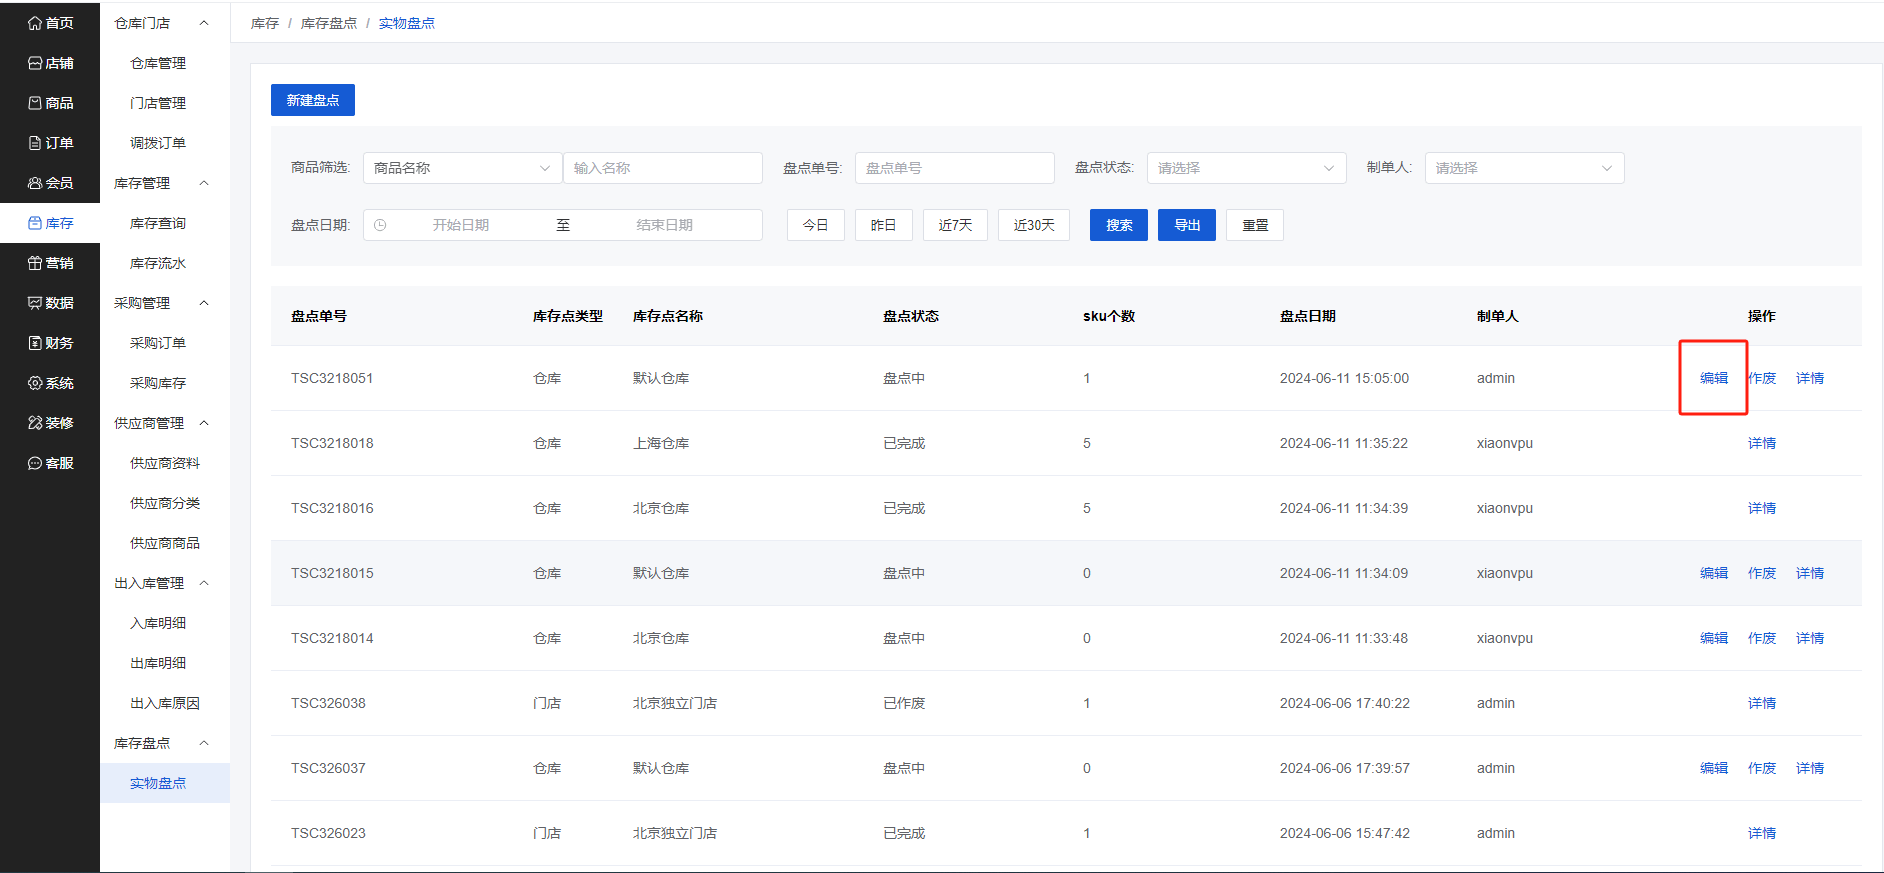
Task: Go to 出库明细 submenu
Action: pyautogui.click(x=158, y=663)
